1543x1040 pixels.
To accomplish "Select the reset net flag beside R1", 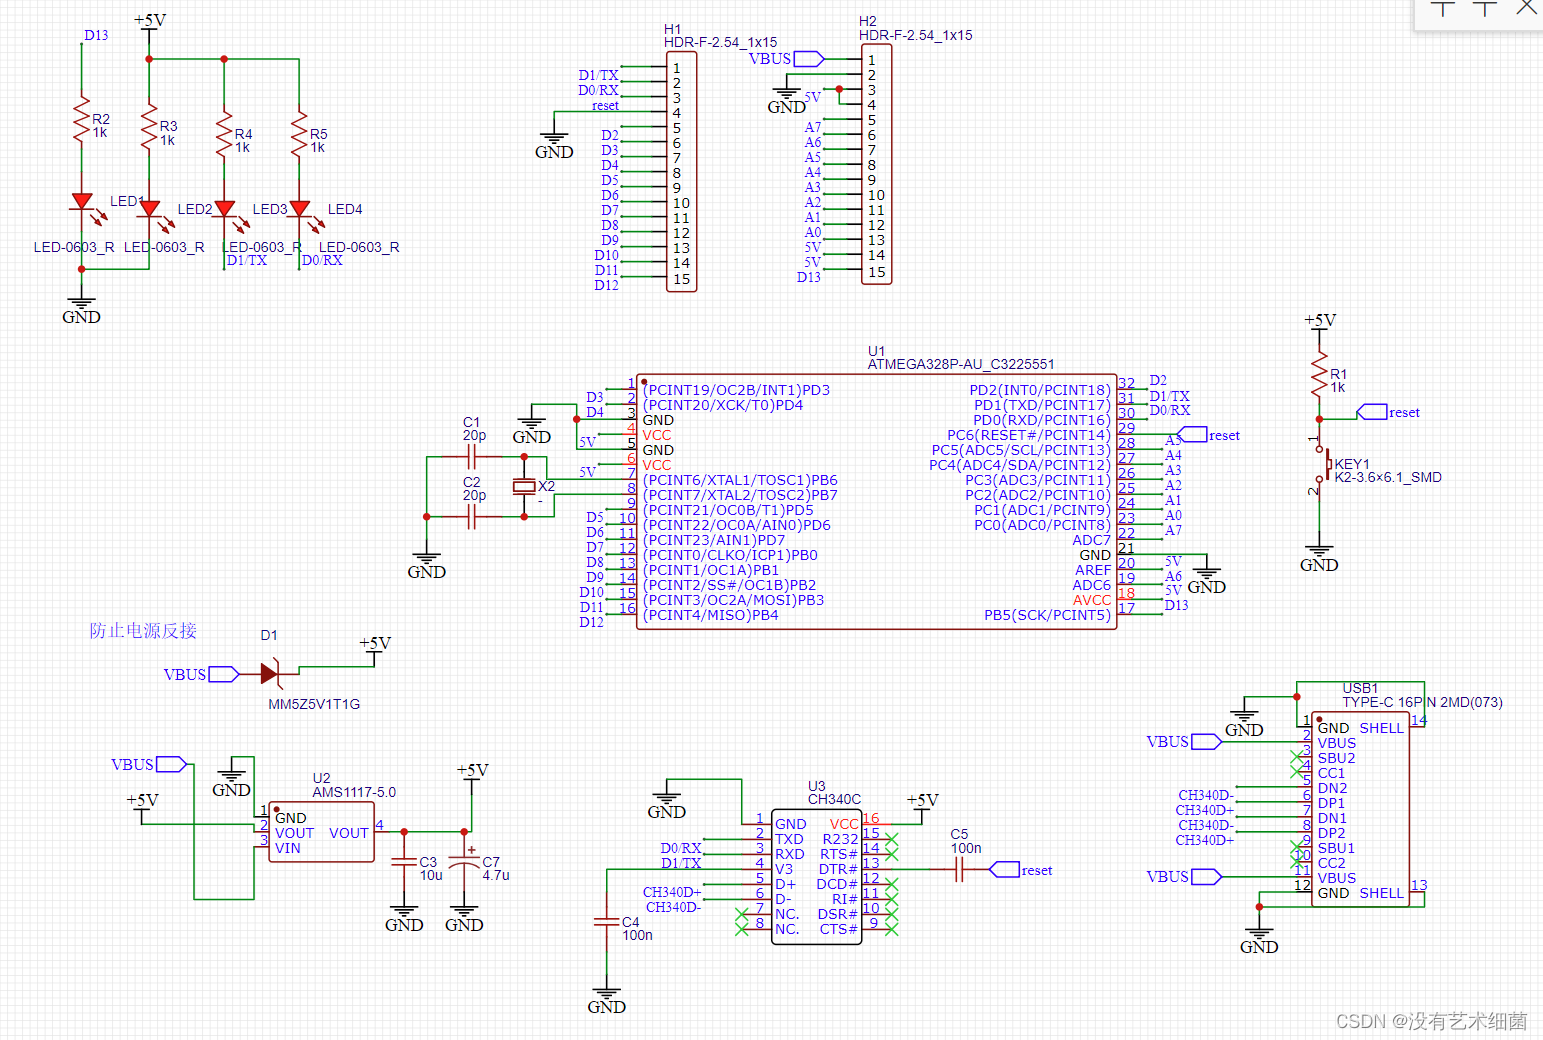I will [x=1388, y=412].
